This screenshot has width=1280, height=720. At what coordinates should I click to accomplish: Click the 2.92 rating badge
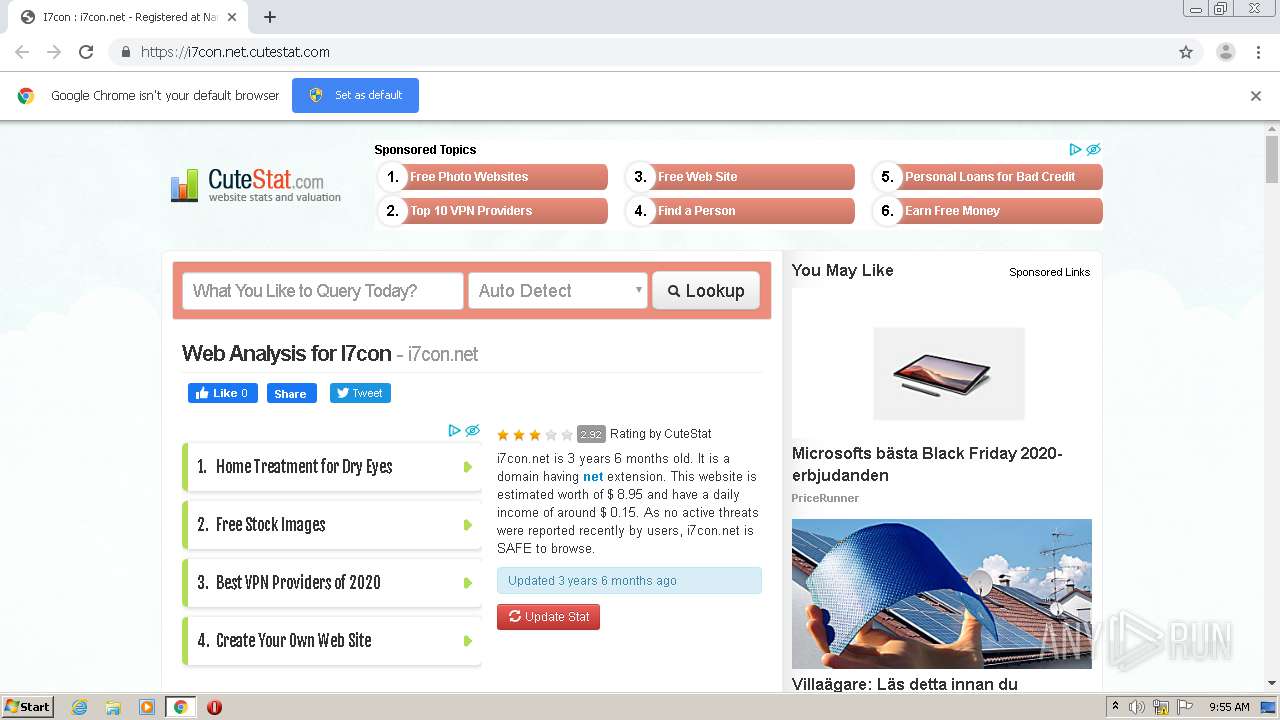pos(591,434)
